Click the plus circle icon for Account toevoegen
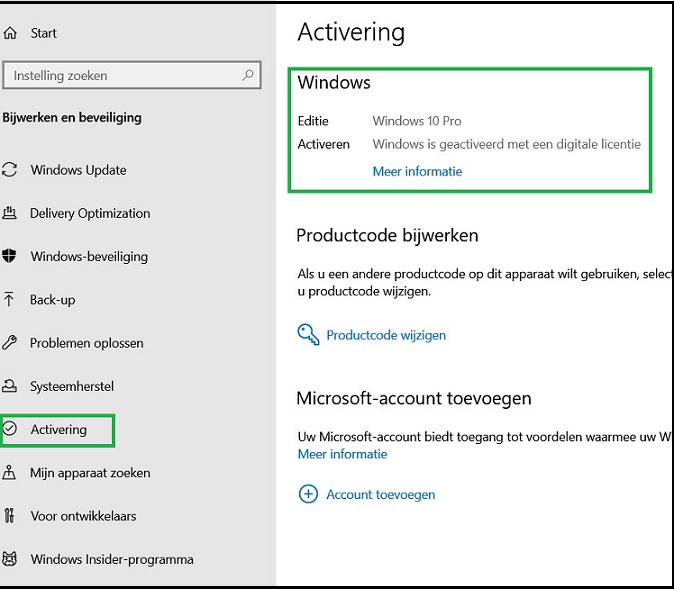The width and height of the screenshot is (674, 589). click(x=308, y=494)
